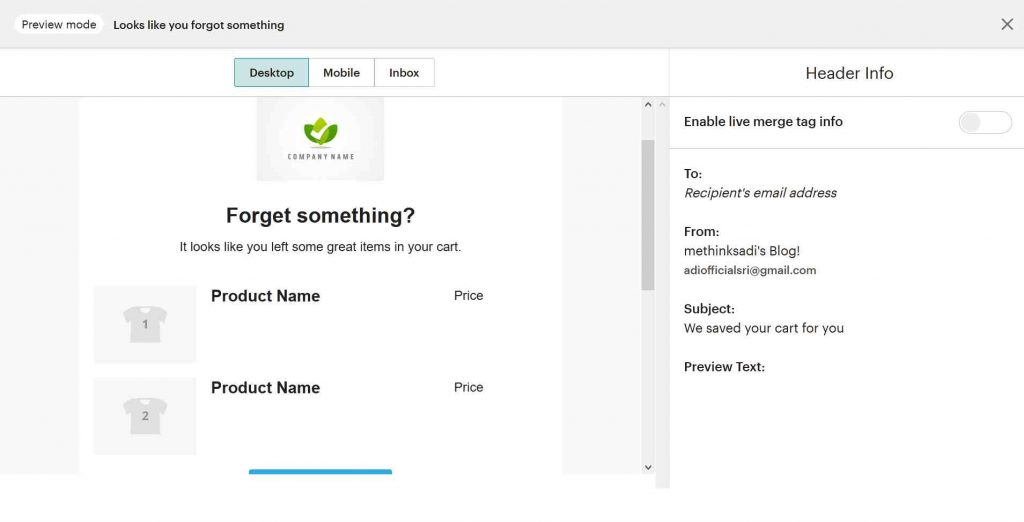Click the 'Forget something?' heading
The image size is (1024, 522).
pyautogui.click(x=320, y=216)
